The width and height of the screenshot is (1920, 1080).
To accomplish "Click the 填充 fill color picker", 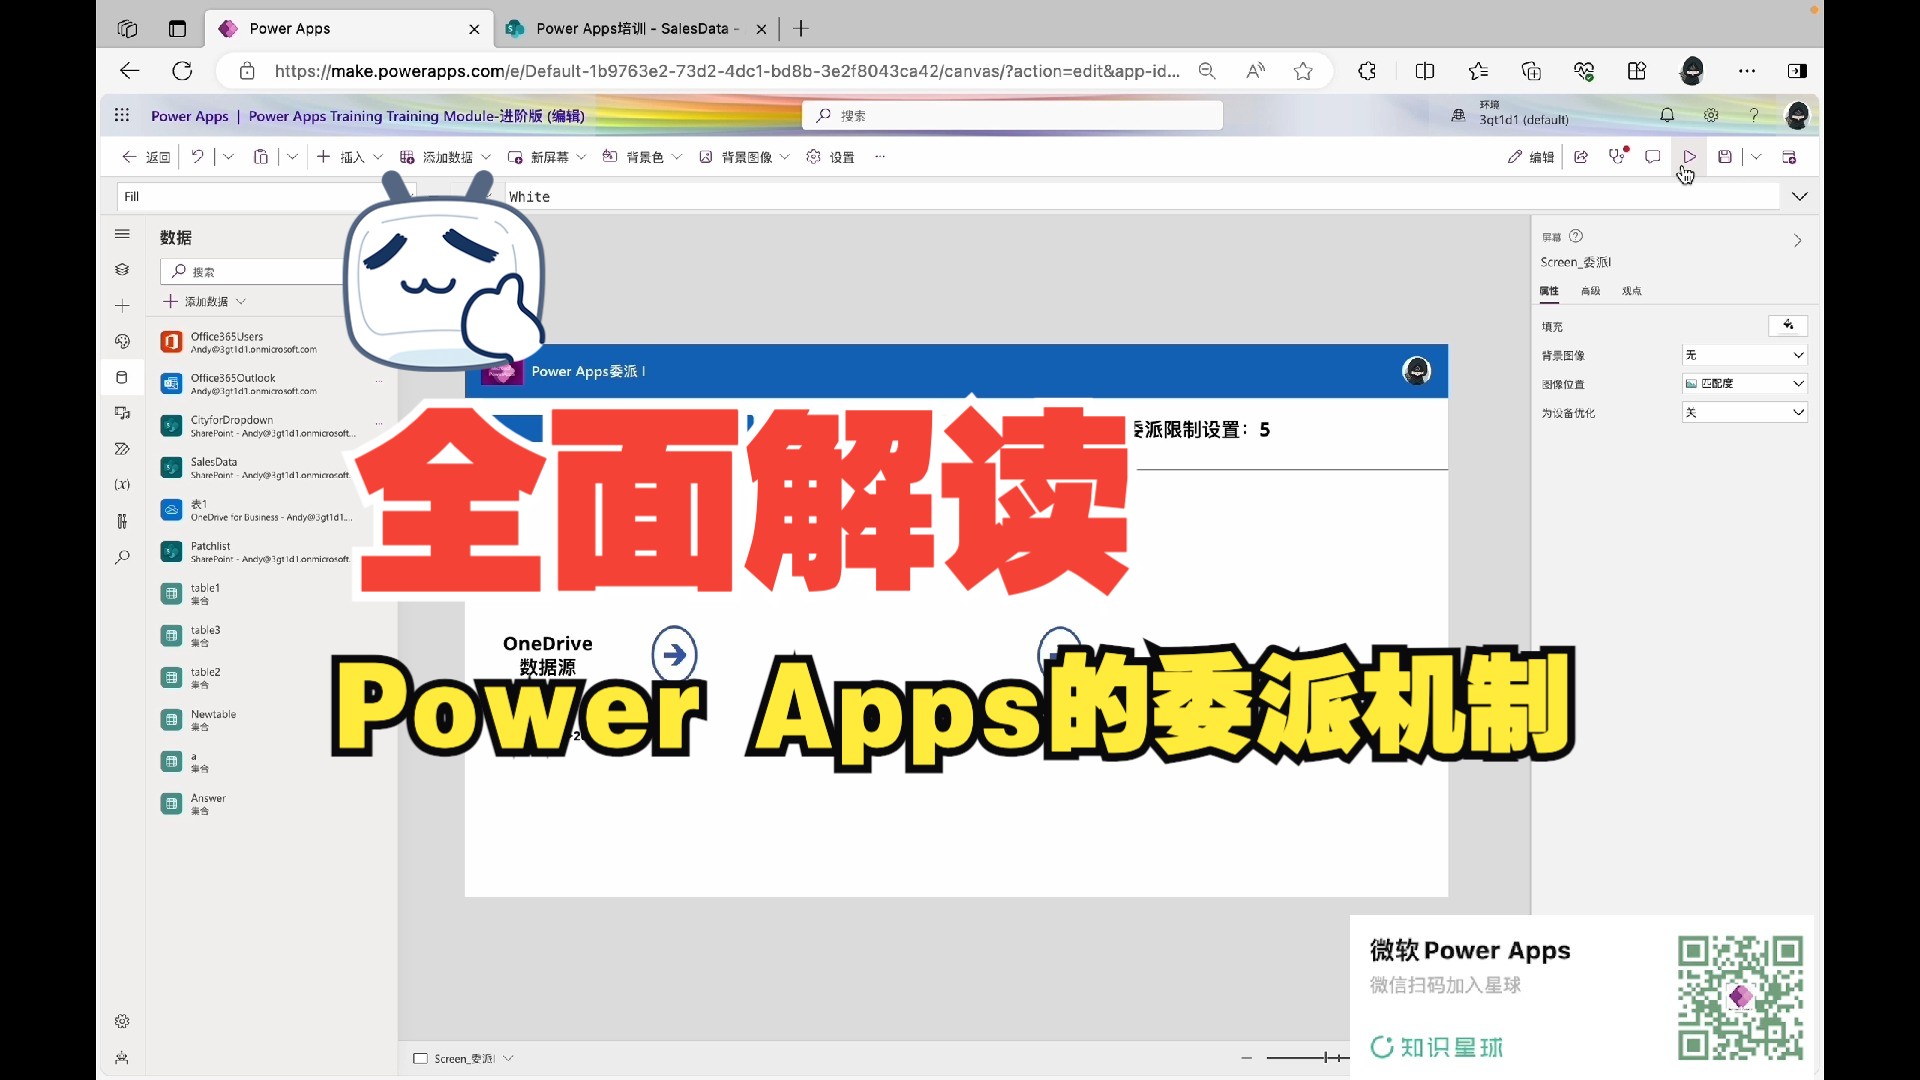I will tap(1787, 326).
